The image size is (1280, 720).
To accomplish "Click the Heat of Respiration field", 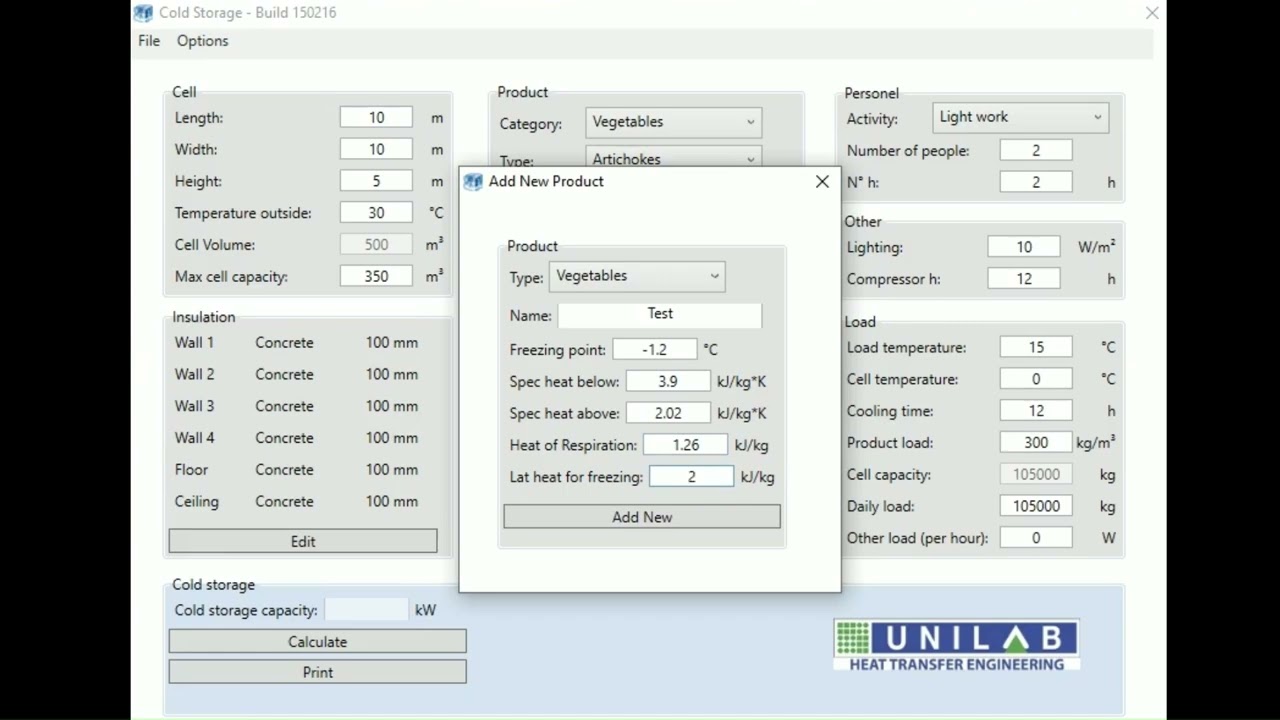I will click(686, 445).
